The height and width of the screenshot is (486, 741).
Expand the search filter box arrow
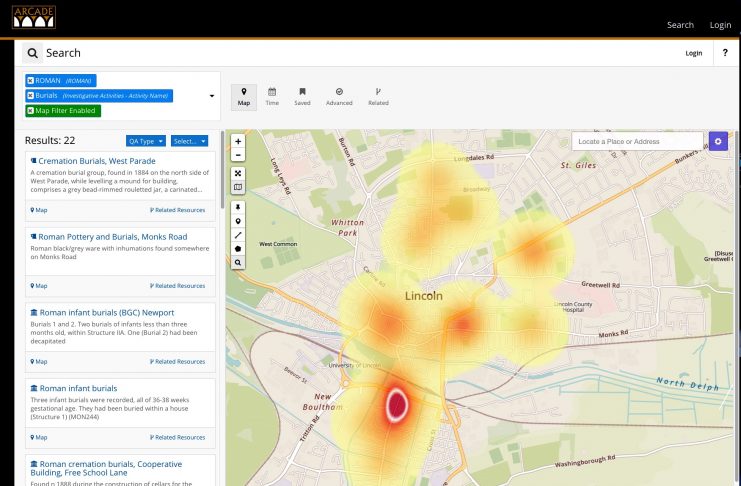[x=211, y=96]
